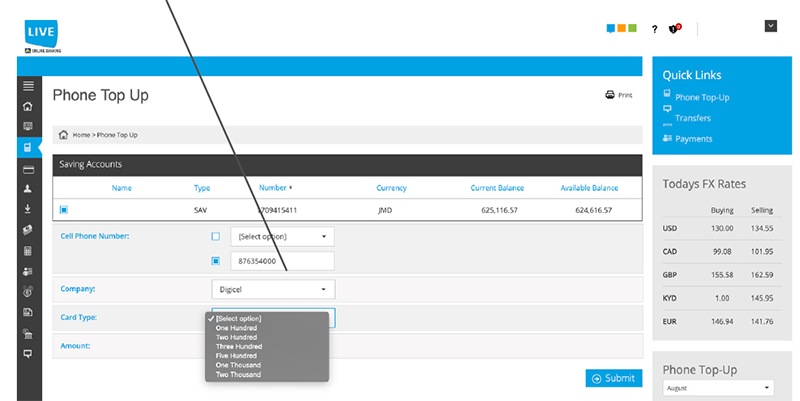Choose Five Hundred card type
Screen dimensions: 800x401
(236, 356)
